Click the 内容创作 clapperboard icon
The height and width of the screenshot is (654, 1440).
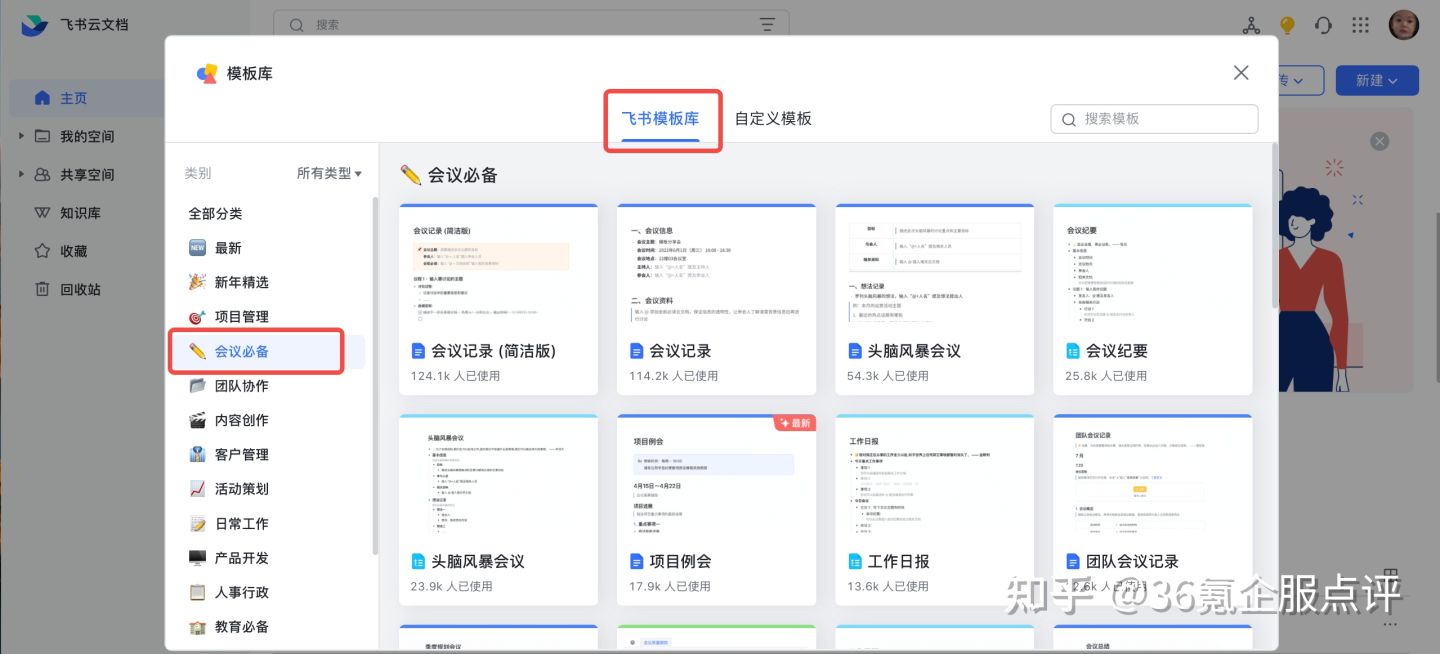coord(197,420)
